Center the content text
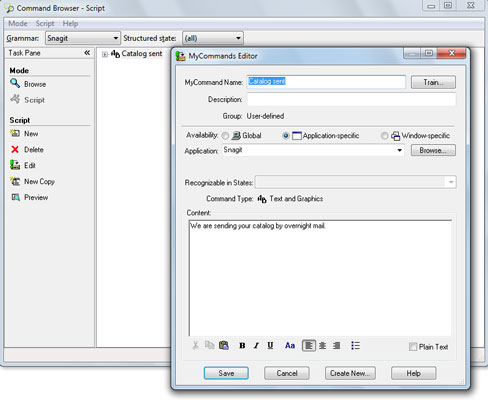This screenshot has width=488, height=400. click(x=322, y=346)
